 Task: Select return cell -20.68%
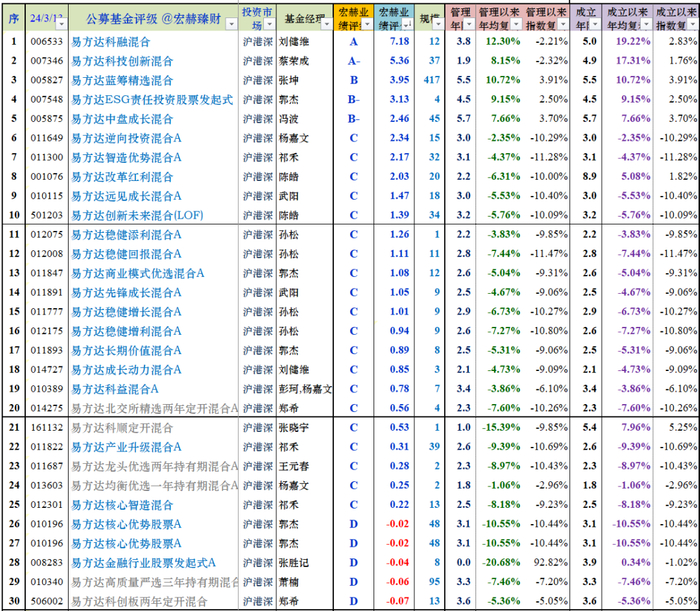499,562
